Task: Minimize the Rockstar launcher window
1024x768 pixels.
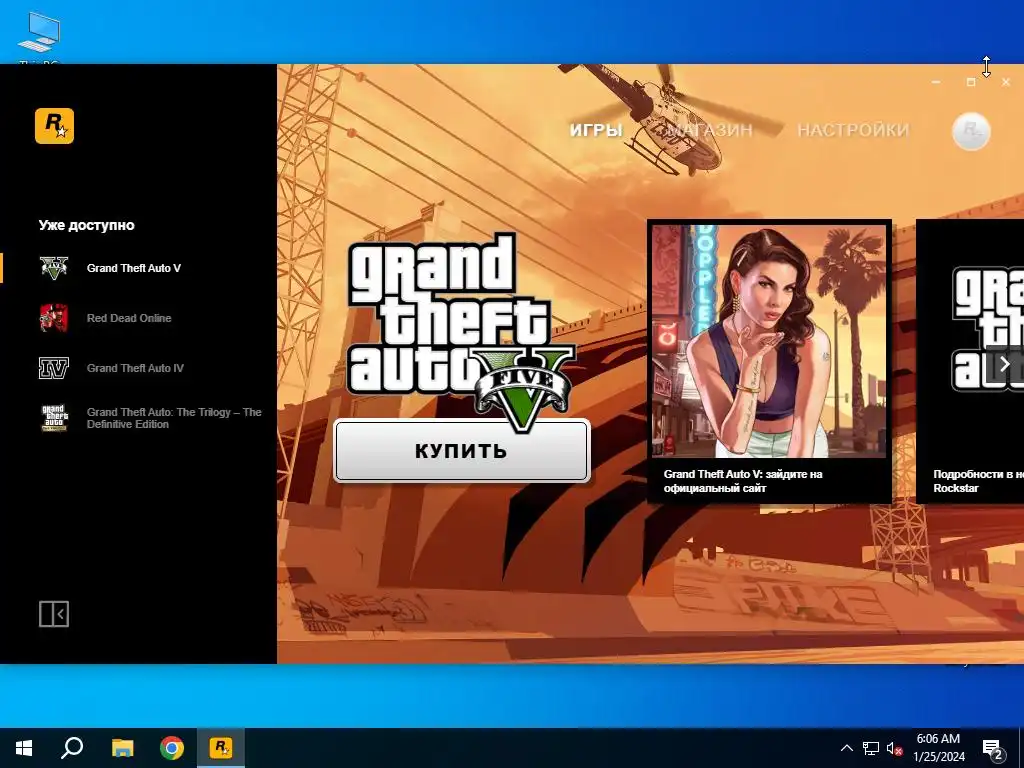Action: 936,82
